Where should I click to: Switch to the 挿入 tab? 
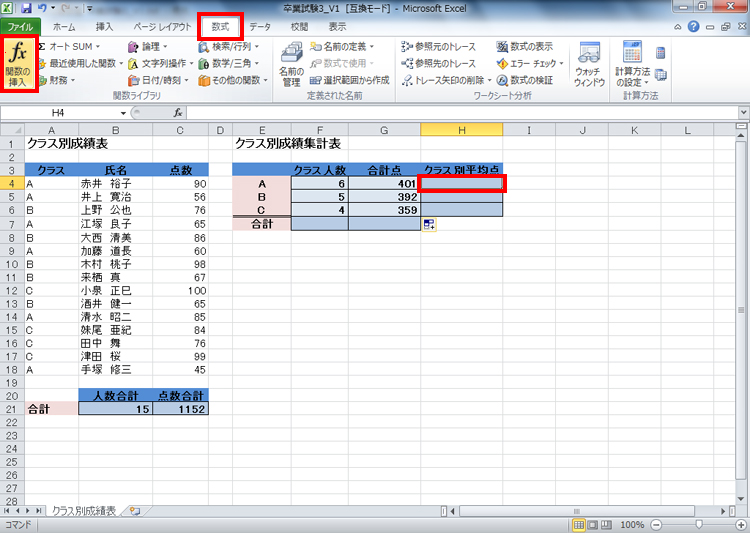[x=104, y=27]
